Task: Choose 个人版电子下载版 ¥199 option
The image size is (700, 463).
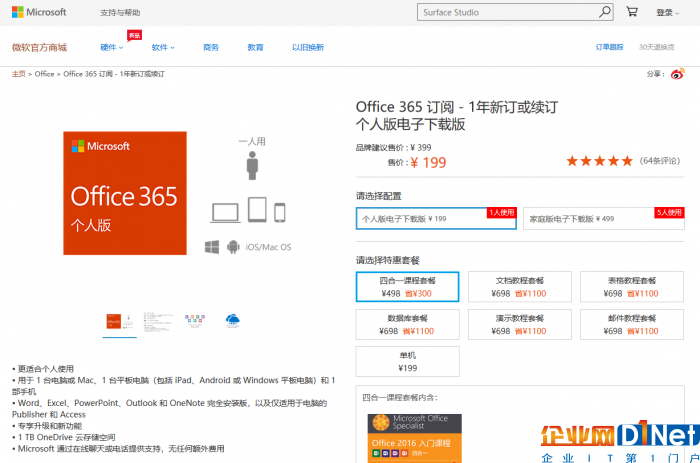Action: [436, 218]
